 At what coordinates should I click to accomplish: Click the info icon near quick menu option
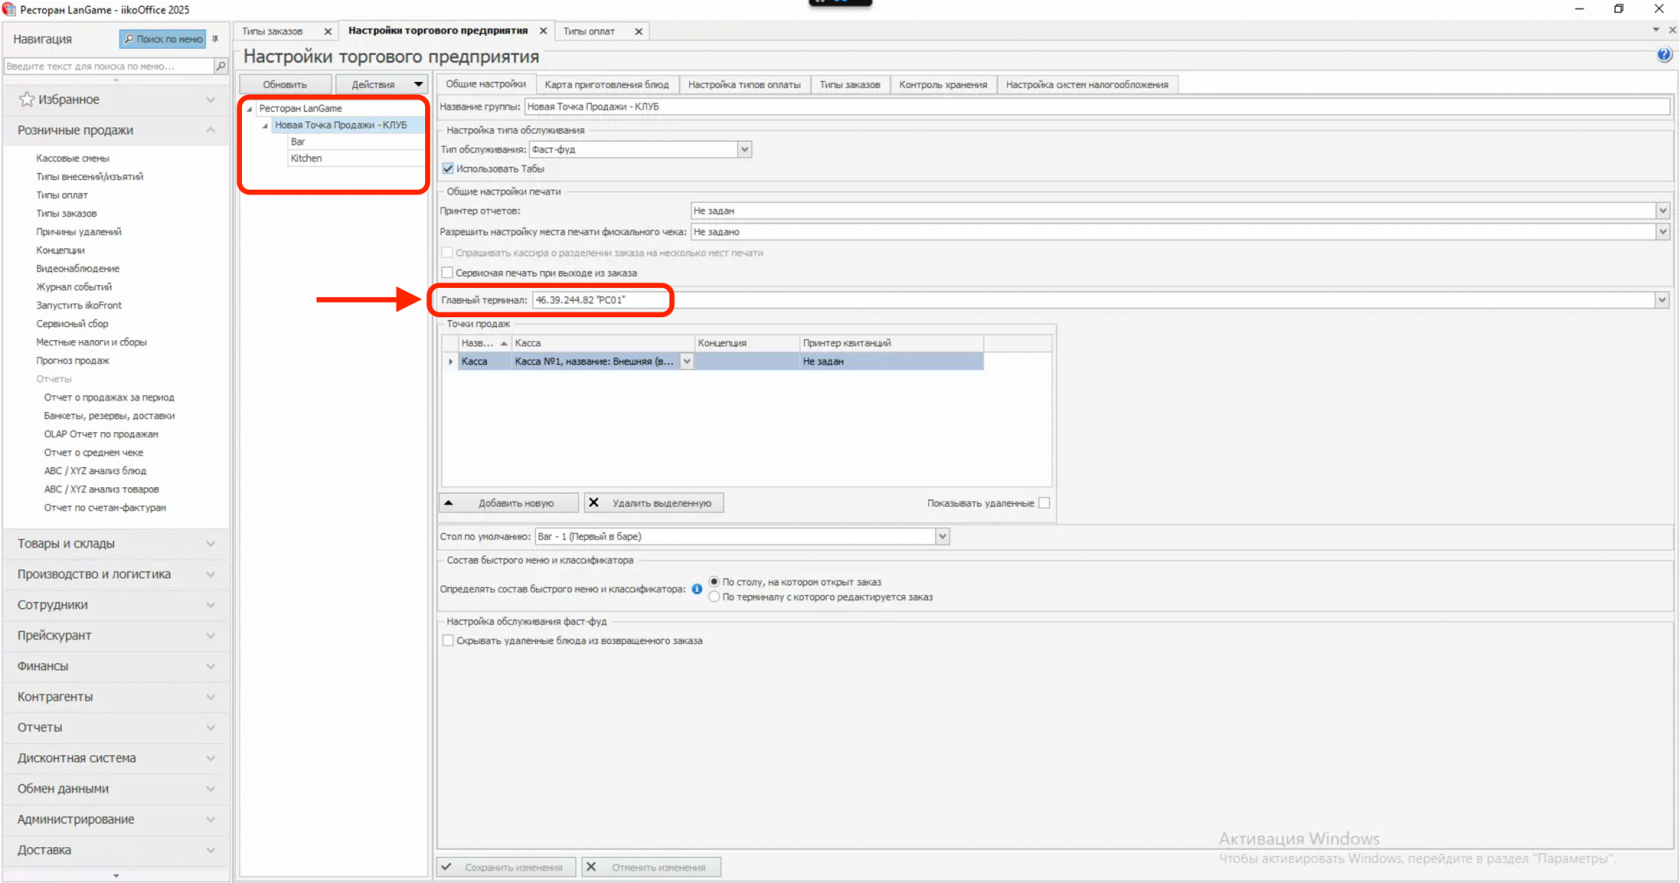coord(697,589)
